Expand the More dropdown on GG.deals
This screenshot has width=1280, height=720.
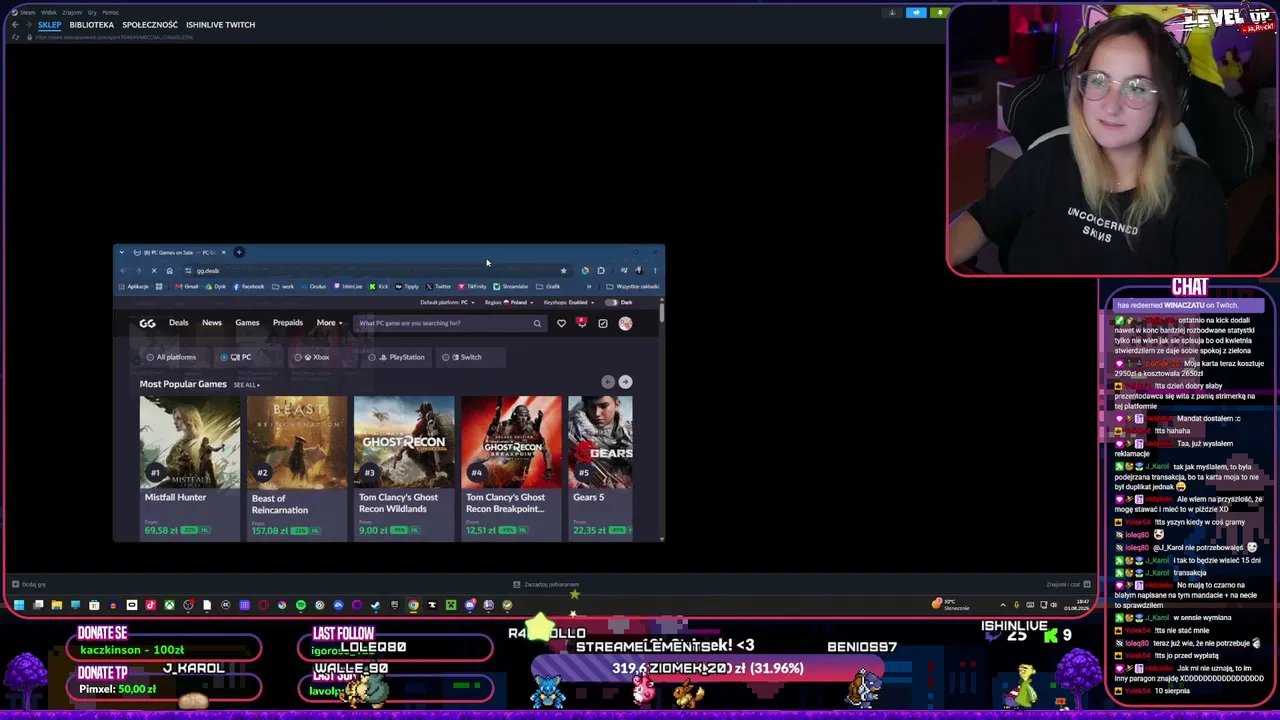[330, 323]
